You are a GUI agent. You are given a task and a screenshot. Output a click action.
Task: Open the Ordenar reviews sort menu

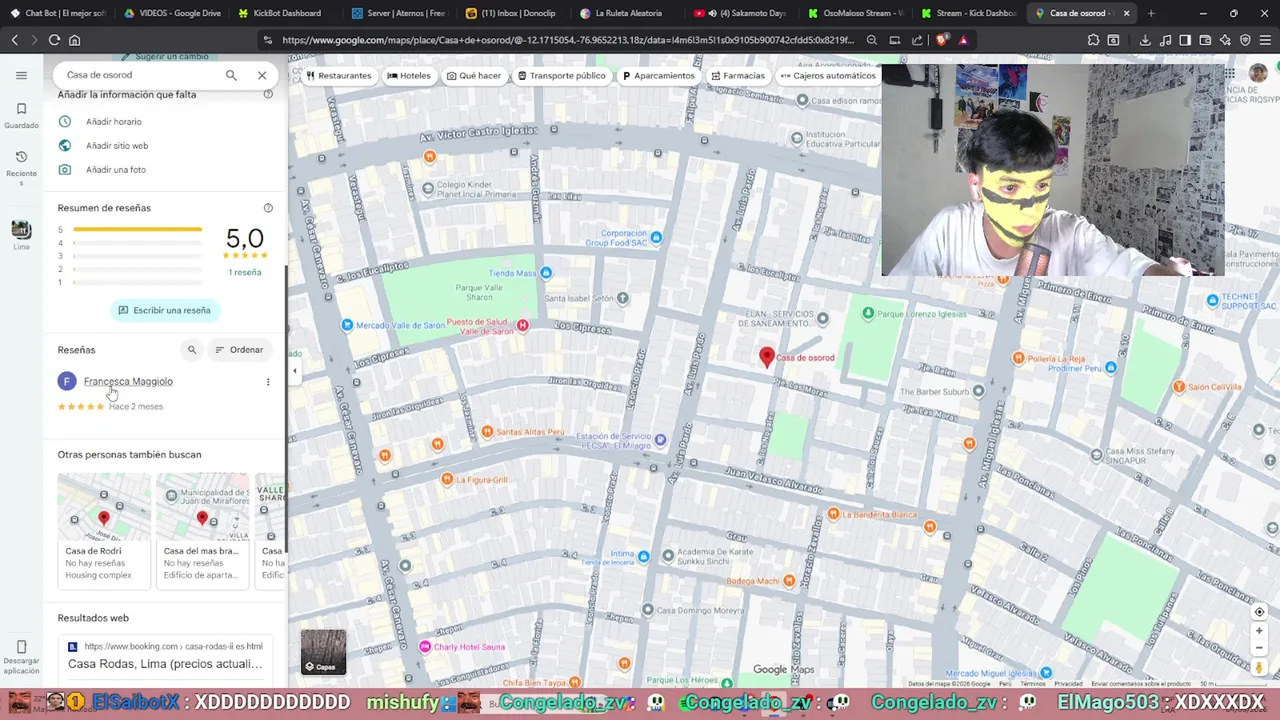pyautogui.click(x=239, y=350)
